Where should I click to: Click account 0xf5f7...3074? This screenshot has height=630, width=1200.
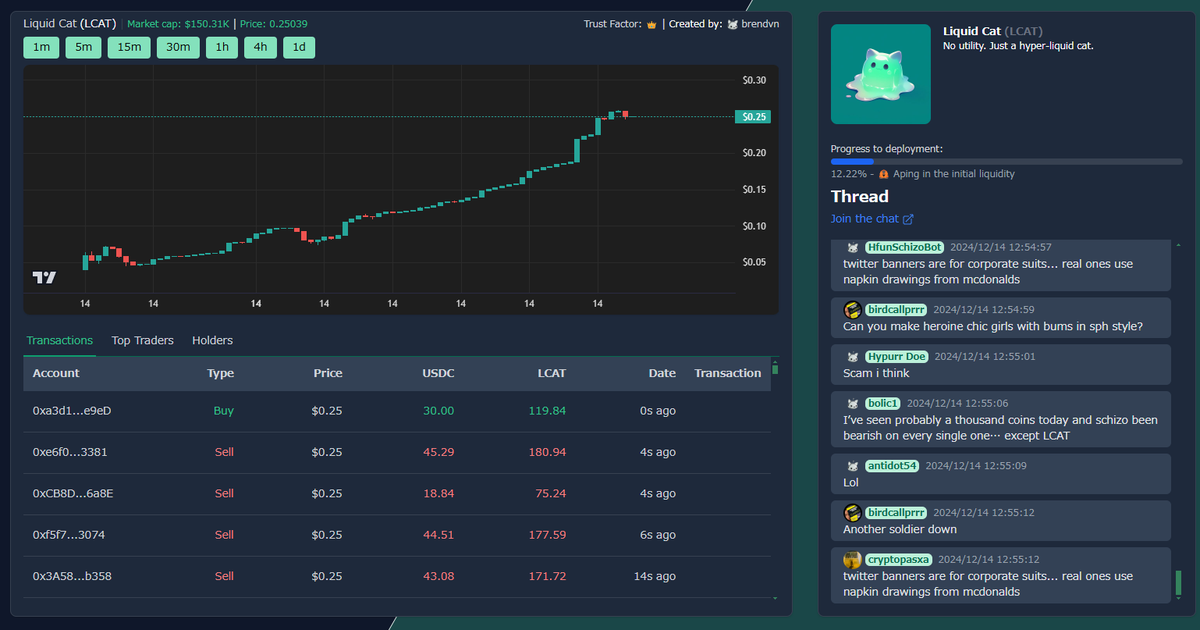point(69,535)
